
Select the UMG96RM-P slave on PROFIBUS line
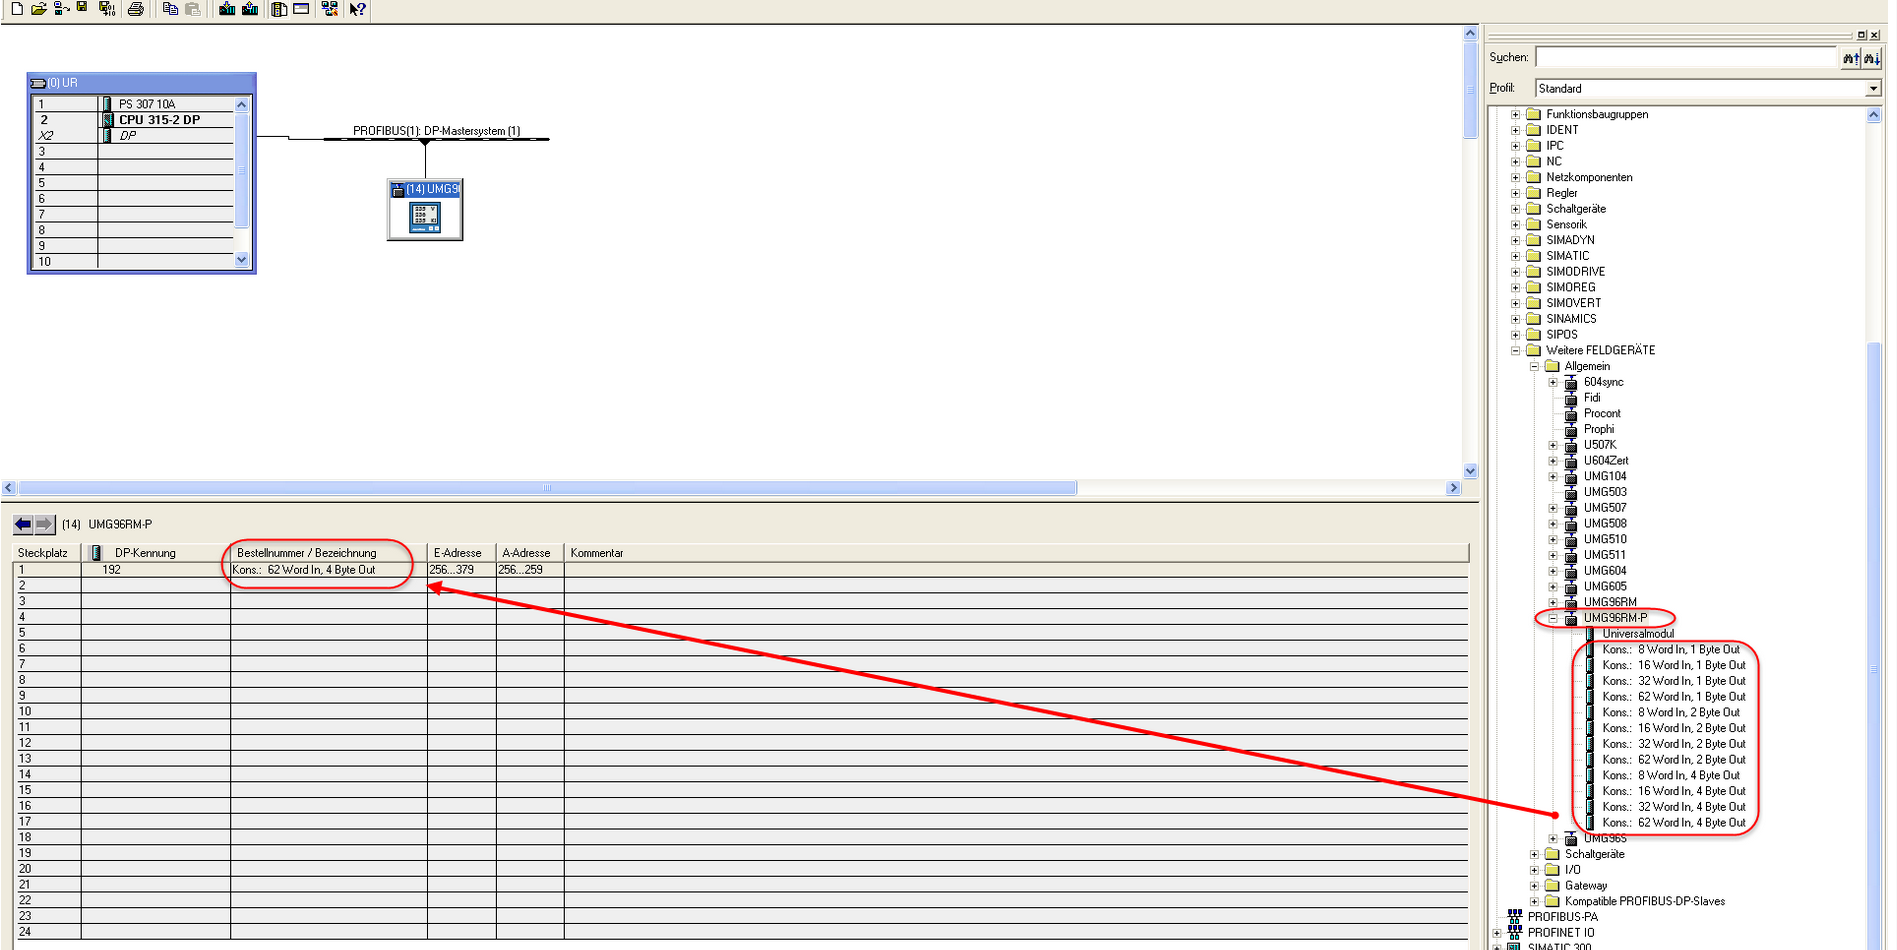(x=425, y=210)
